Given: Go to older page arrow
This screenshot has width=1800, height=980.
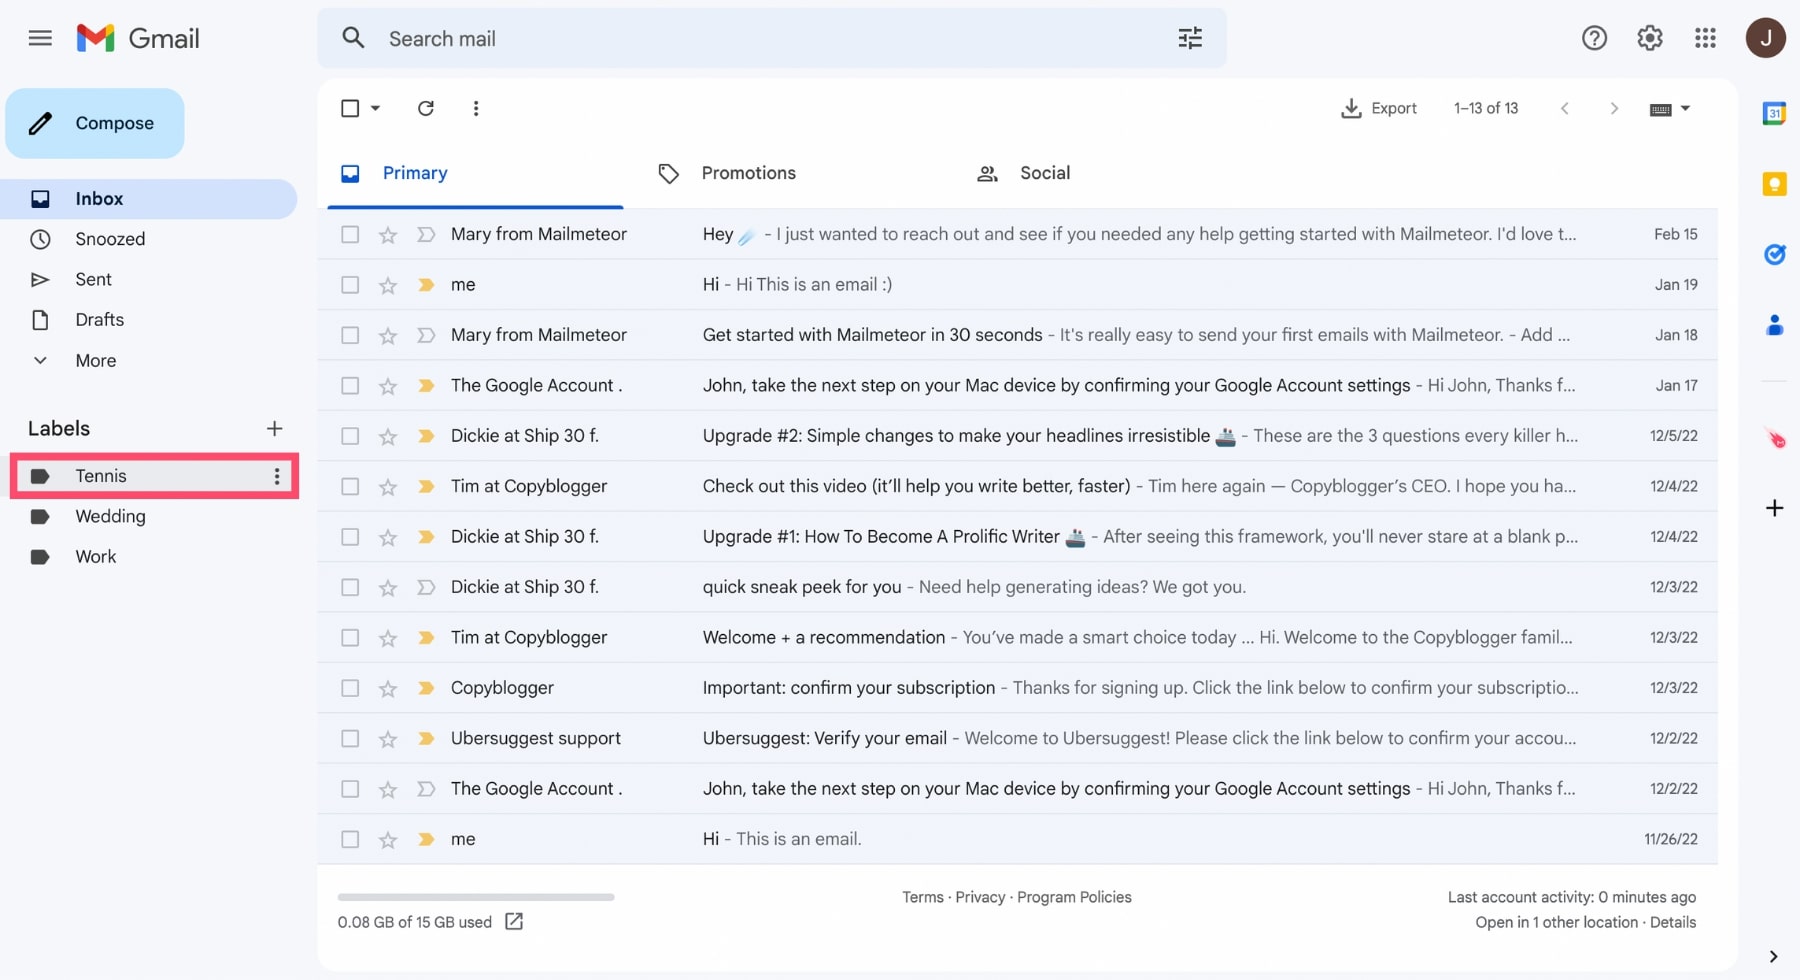Looking at the screenshot, I should click(1614, 108).
